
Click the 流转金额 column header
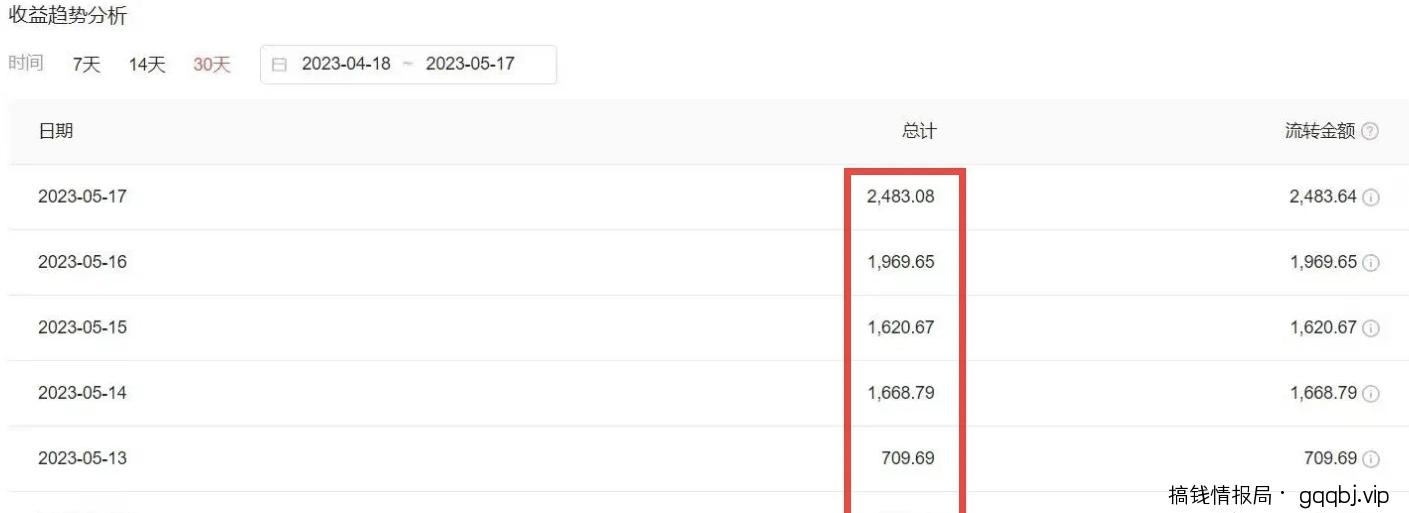click(1320, 131)
